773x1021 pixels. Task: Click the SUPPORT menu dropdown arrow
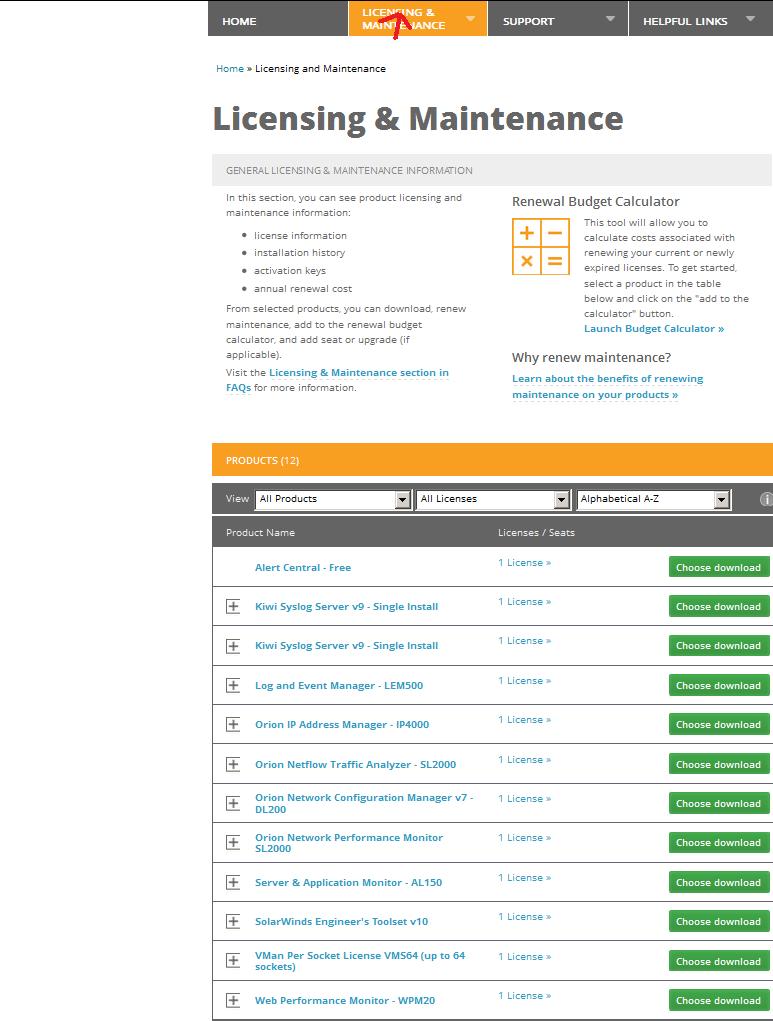(610, 19)
